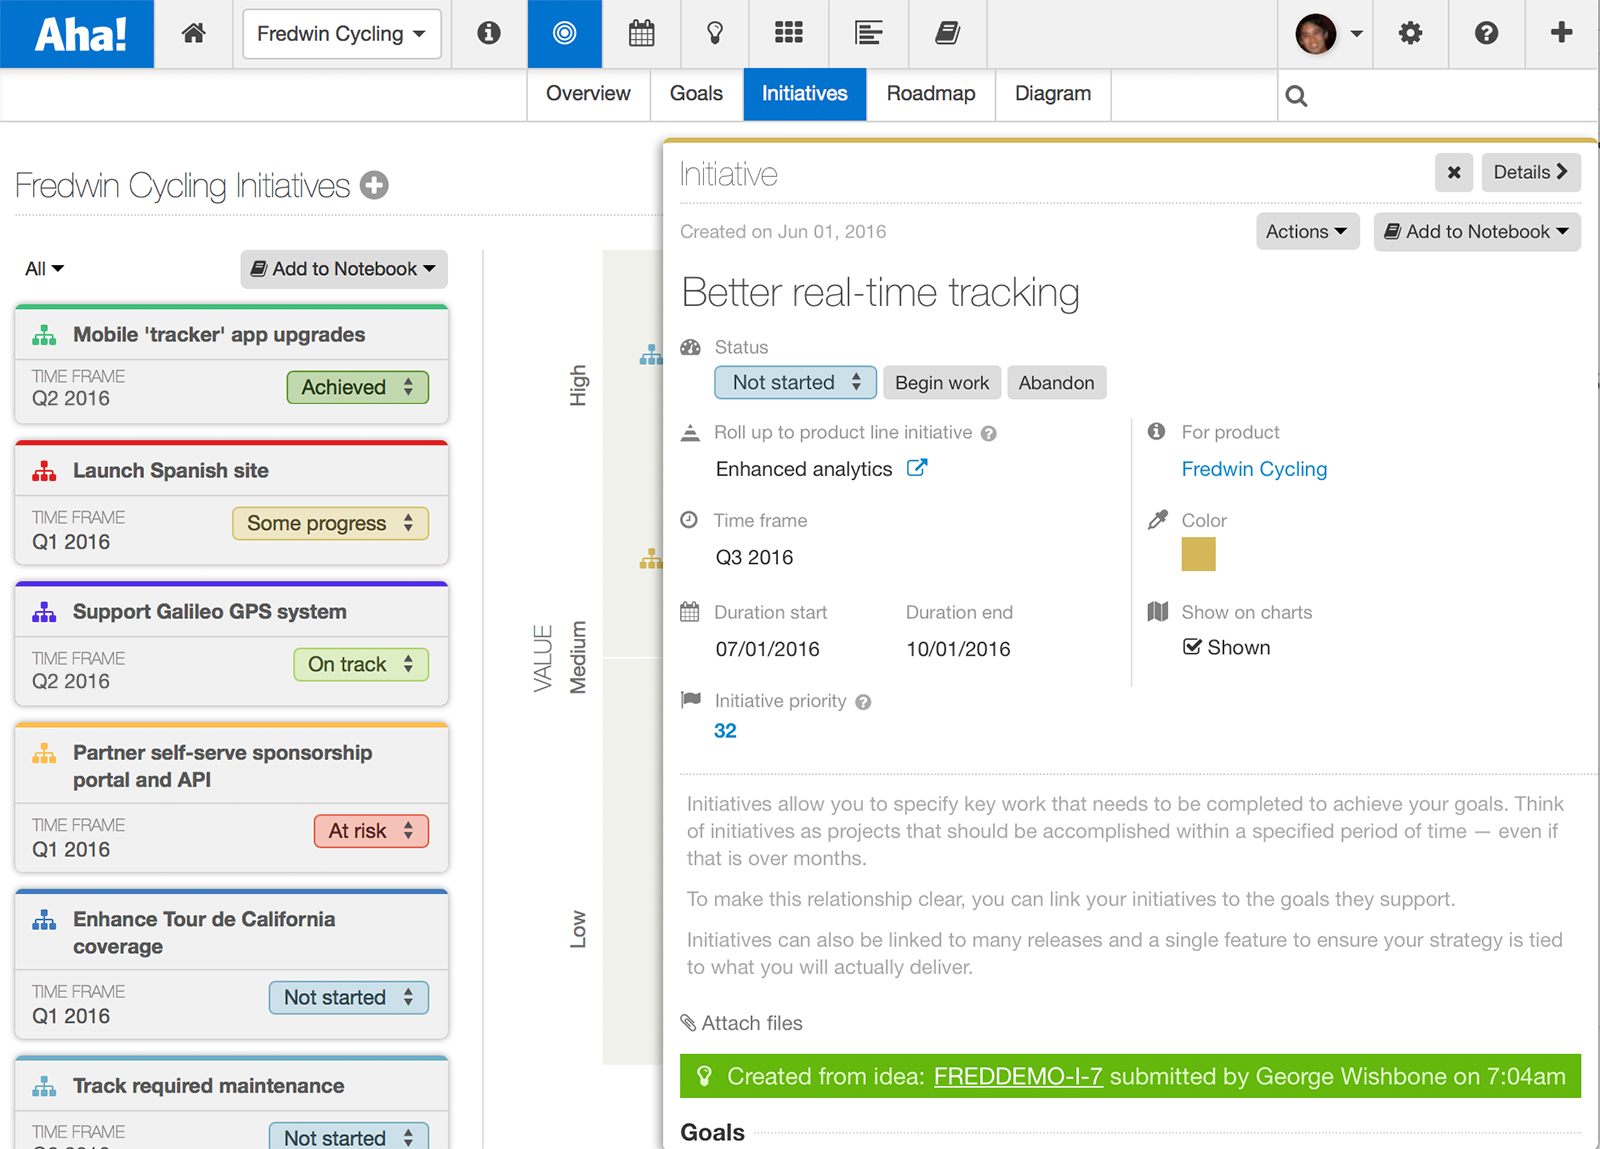Switch to the Overview tab
Viewport: 1600px width, 1149px height.
(x=588, y=94)
